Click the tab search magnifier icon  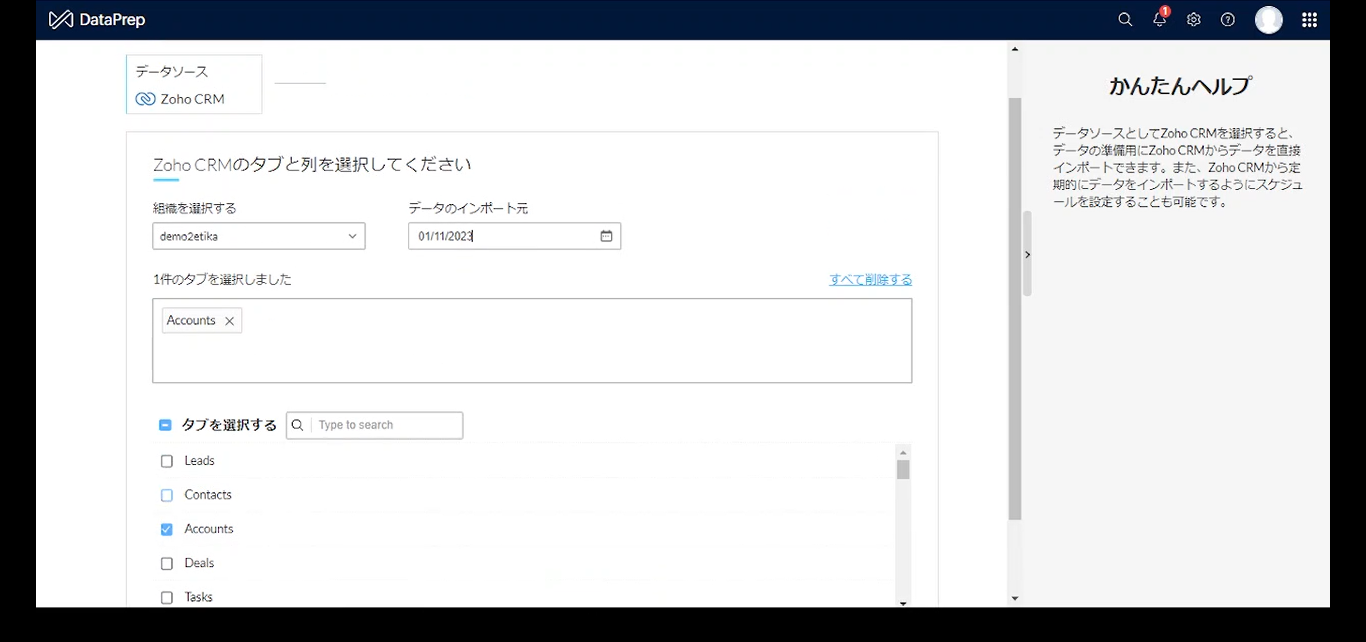(x=297, y=425)
